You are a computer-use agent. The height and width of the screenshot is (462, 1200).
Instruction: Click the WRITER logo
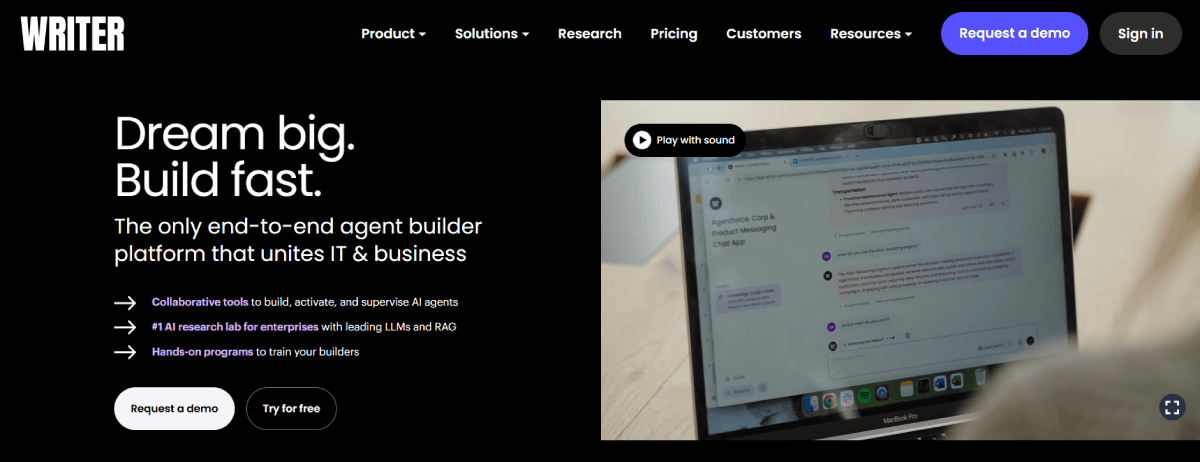coord(72,33)
